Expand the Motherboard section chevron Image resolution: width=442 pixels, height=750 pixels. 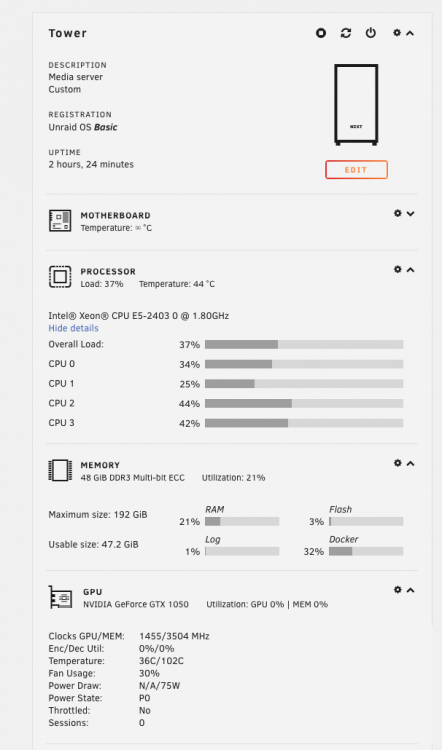[410, 214]
